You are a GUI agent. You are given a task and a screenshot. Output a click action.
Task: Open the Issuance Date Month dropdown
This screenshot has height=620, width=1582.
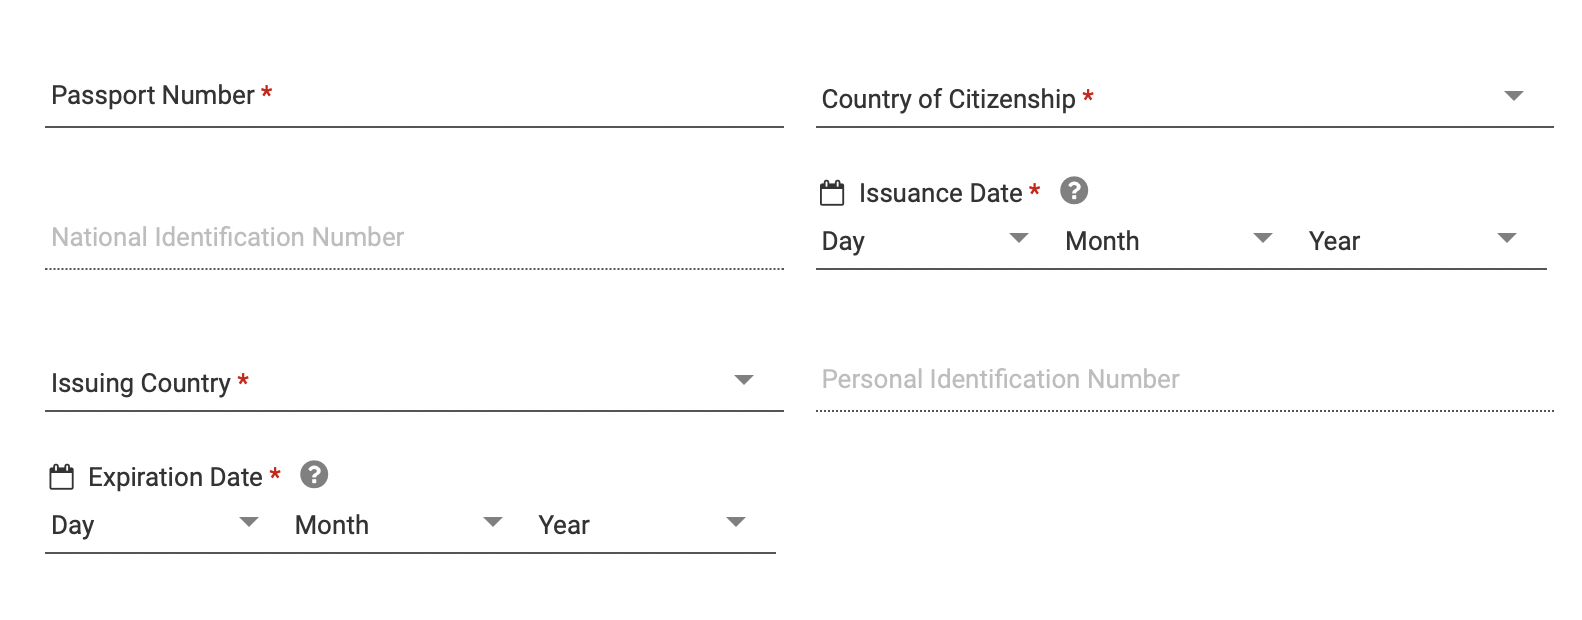pyautogui.click(x=1169, y=241)
